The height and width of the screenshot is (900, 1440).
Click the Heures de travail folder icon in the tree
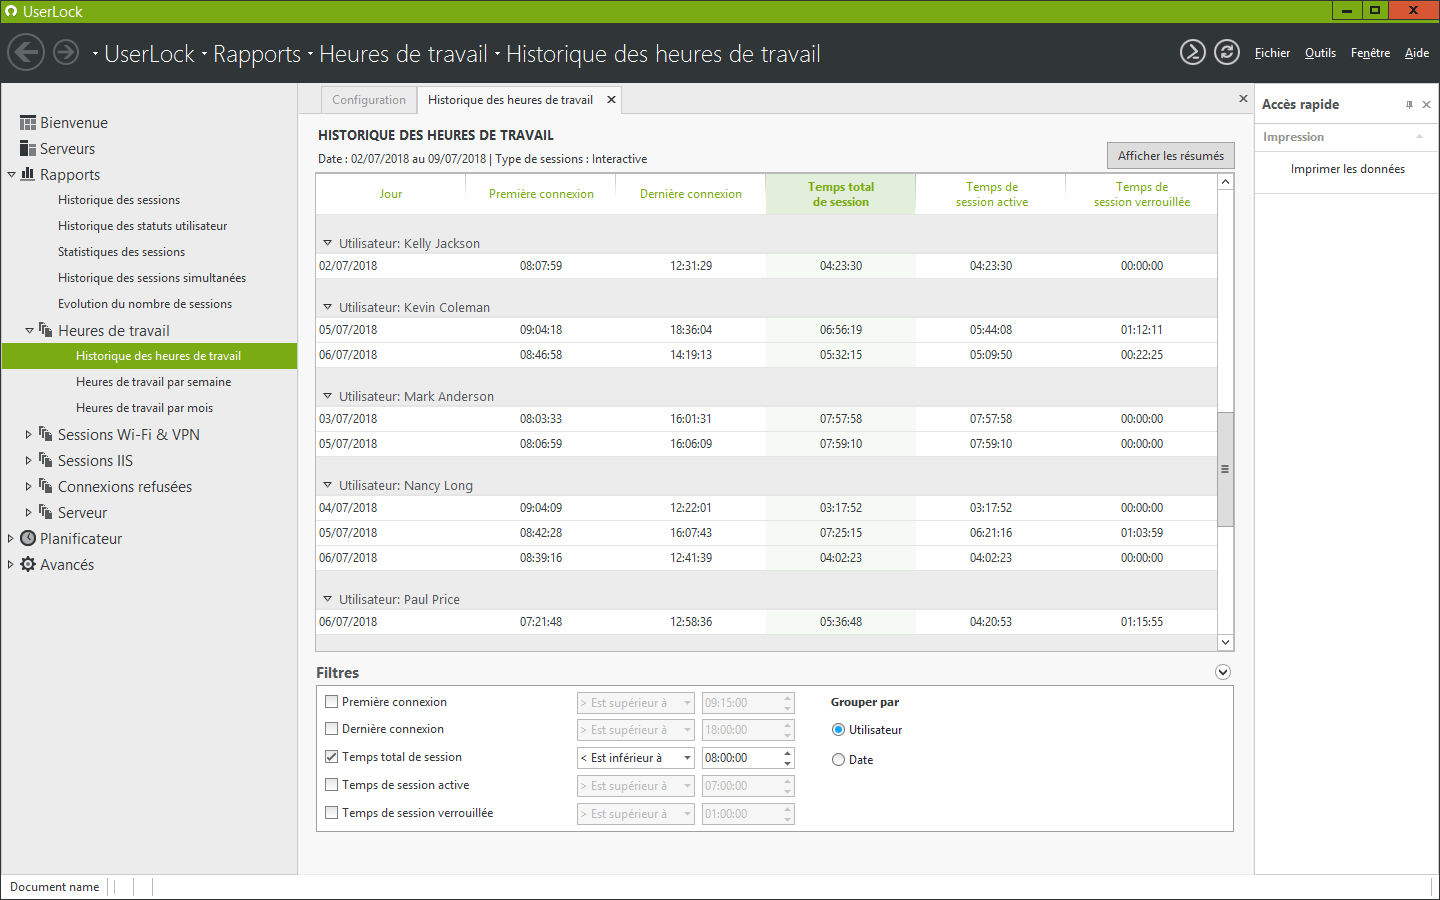[x=46, y=330]
